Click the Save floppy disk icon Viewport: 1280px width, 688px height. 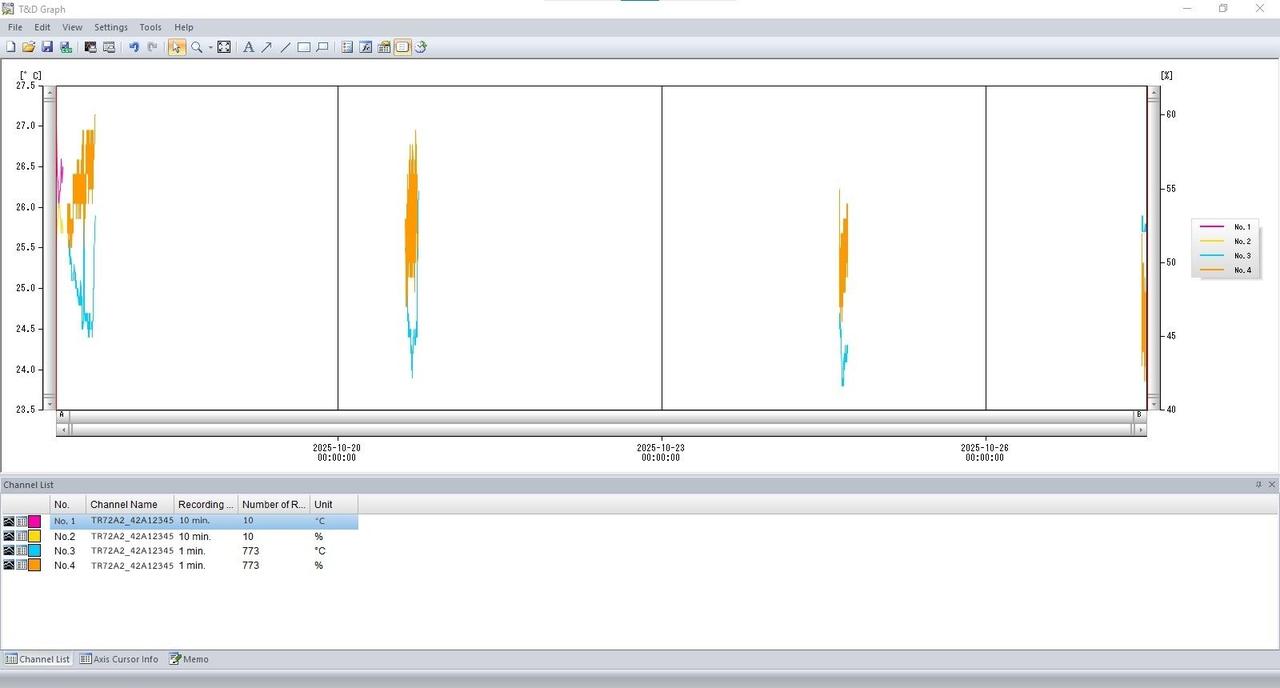46,47
